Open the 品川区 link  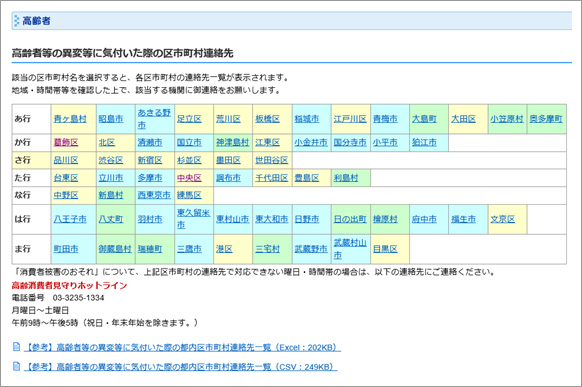click(x=66, y=160)
